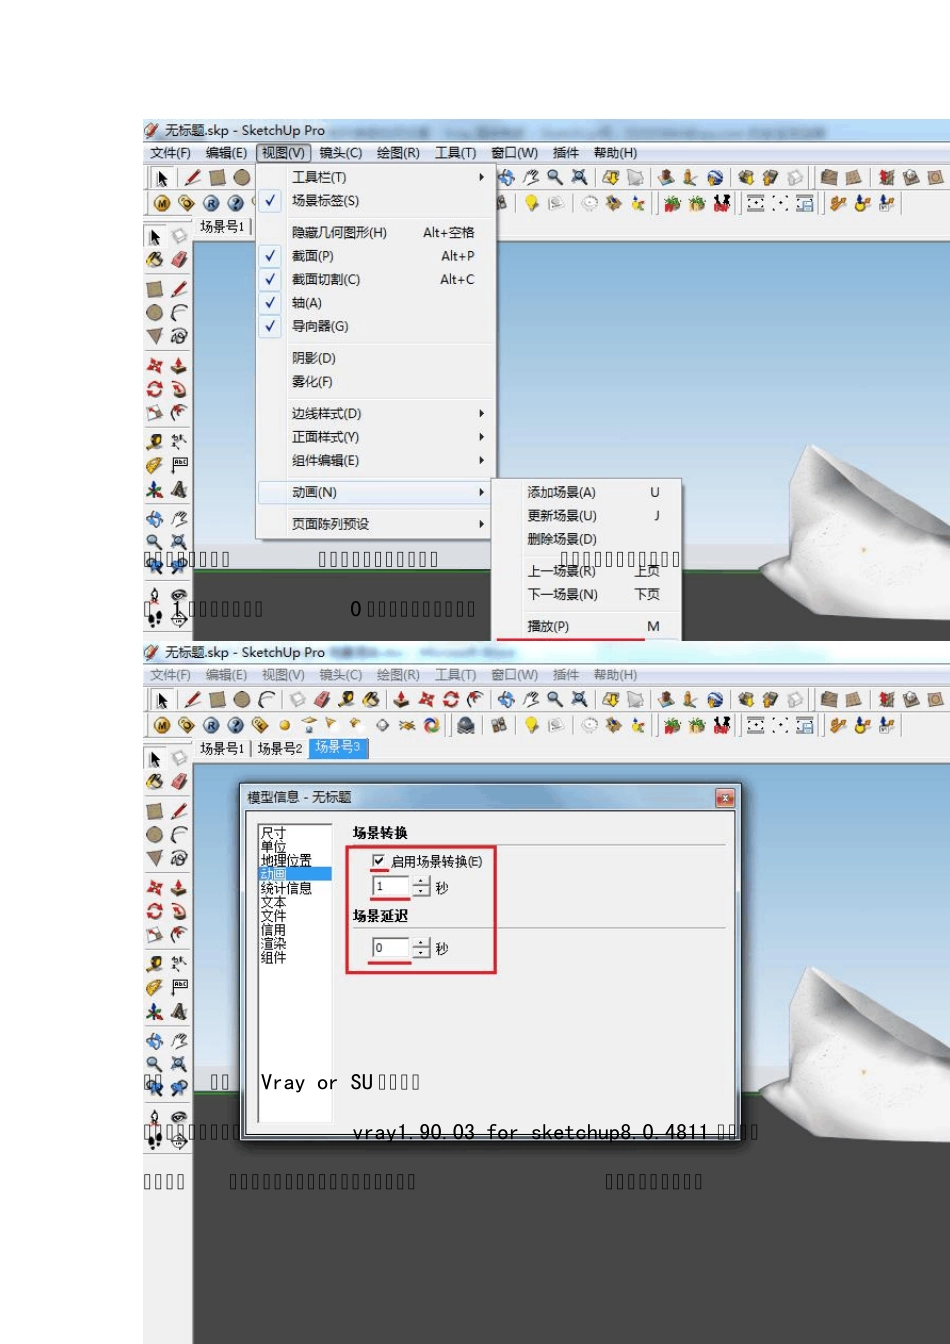950x1344 pixels.
Task: Untick the 启用场景转换(E) checkbox
Action: coord(379,861)
